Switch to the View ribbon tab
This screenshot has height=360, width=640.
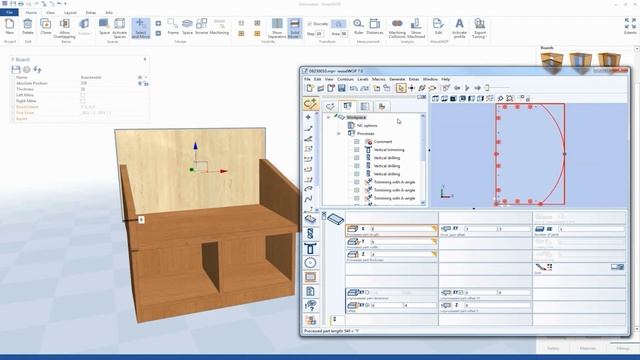coord(50,13)
